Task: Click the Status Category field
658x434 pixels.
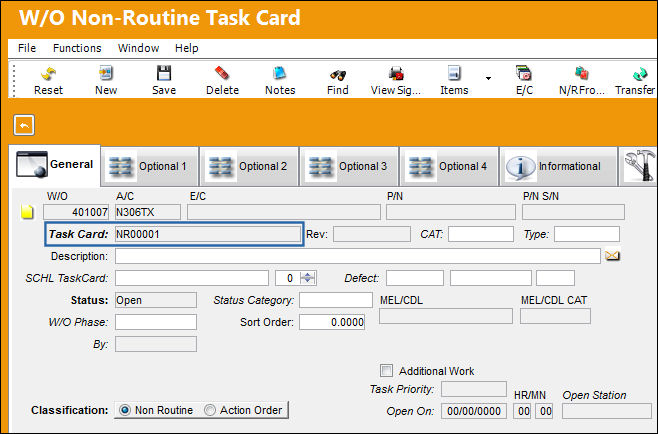Action: (336, 300)
